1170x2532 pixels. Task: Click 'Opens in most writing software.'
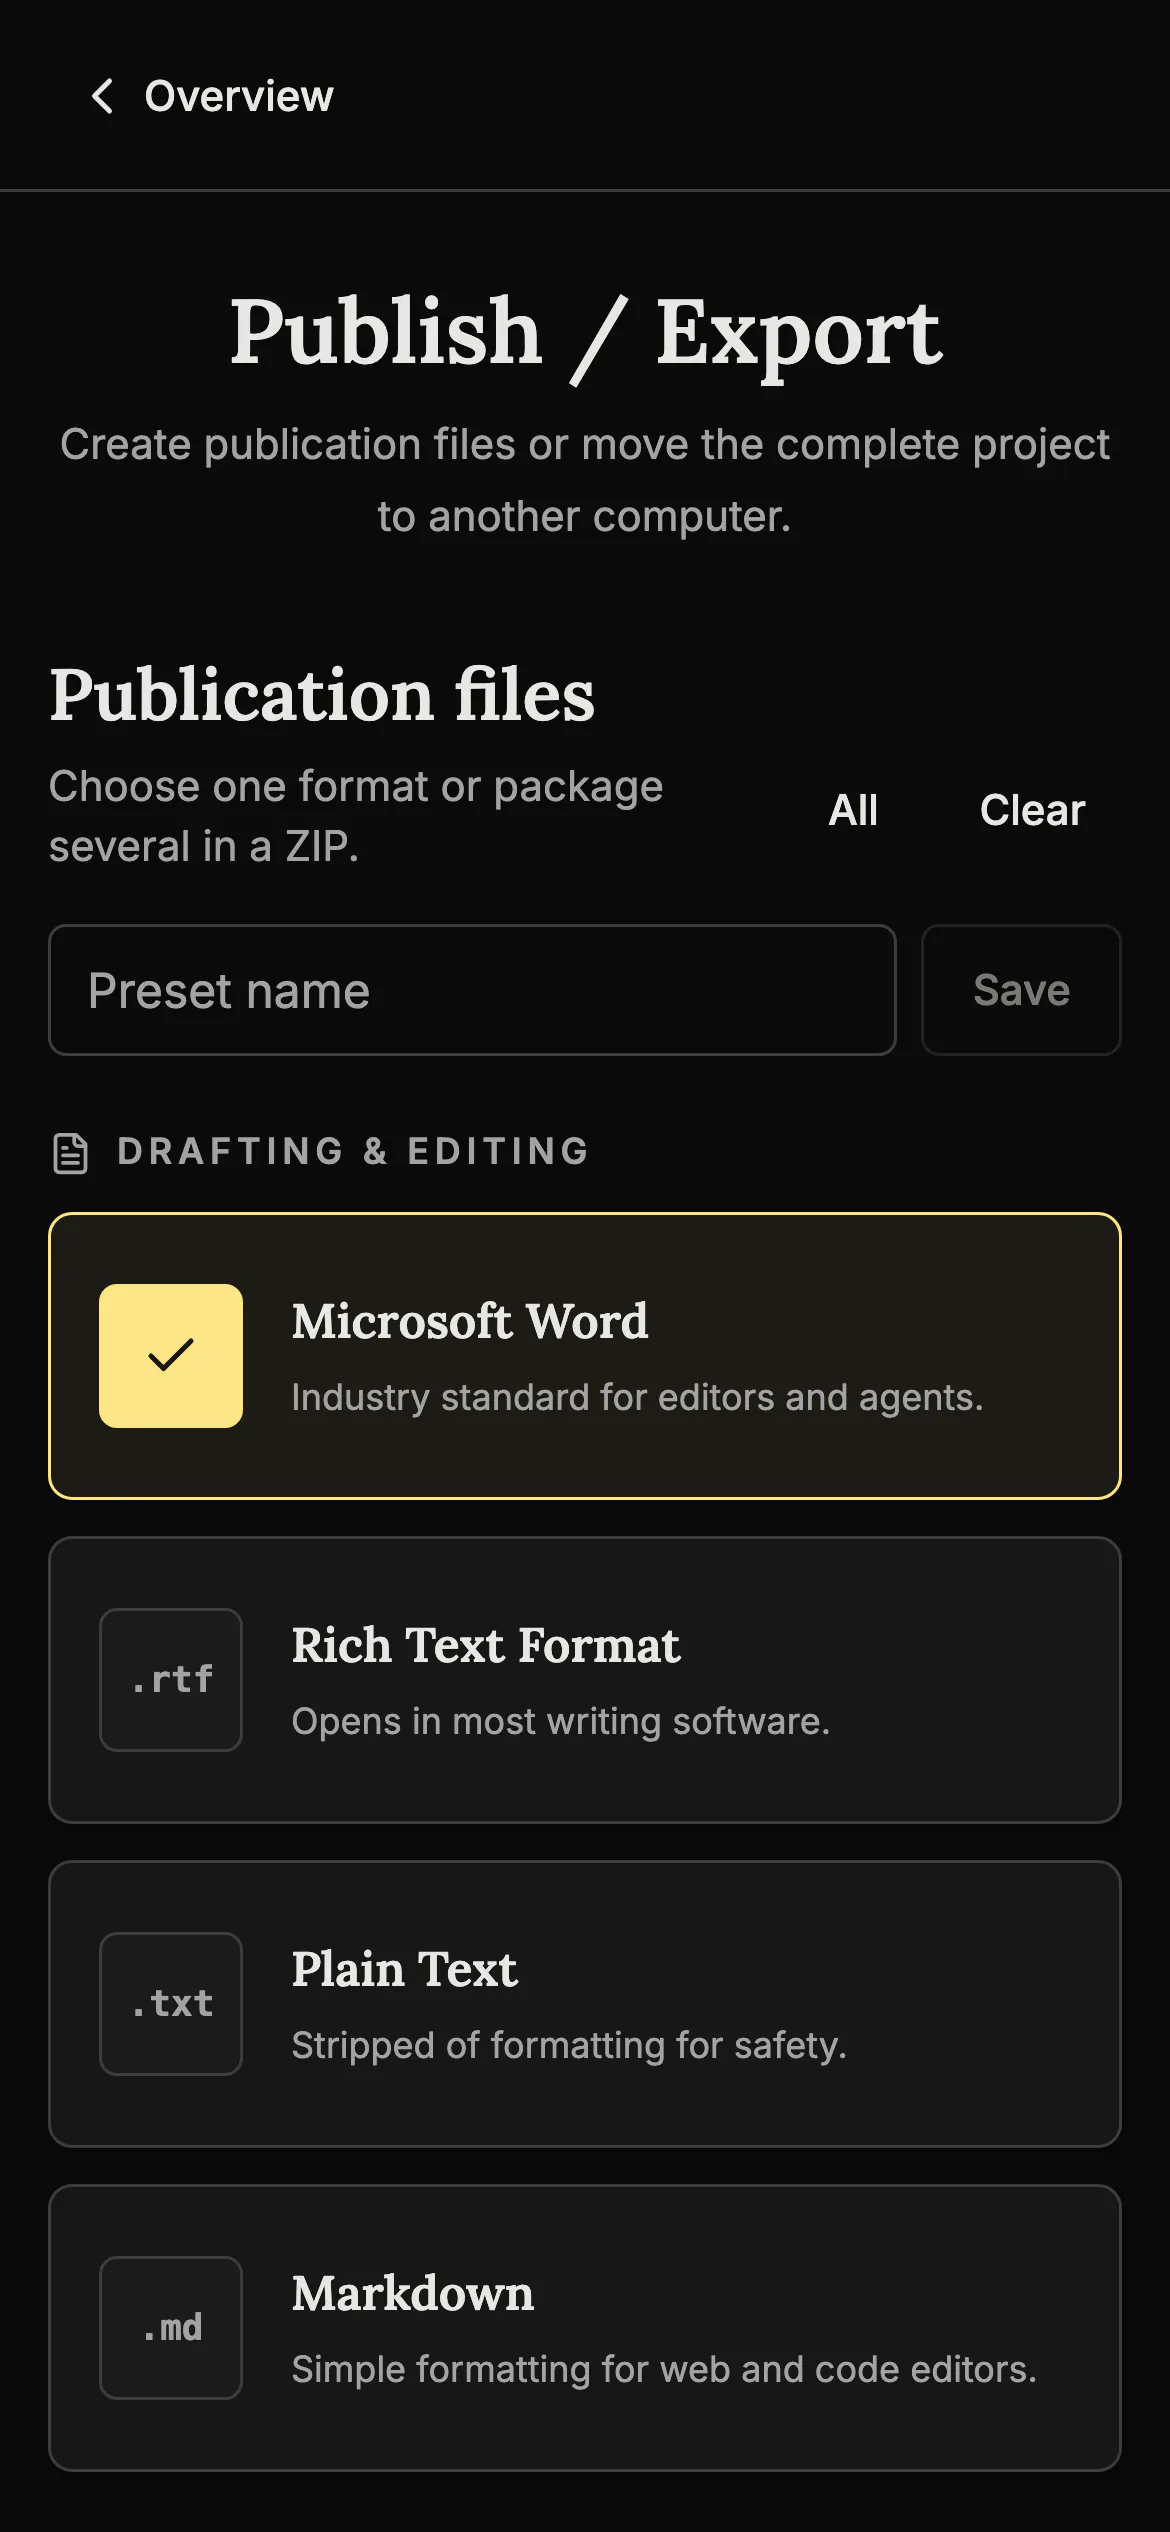pyautogui.click(x=561, y=1722)
